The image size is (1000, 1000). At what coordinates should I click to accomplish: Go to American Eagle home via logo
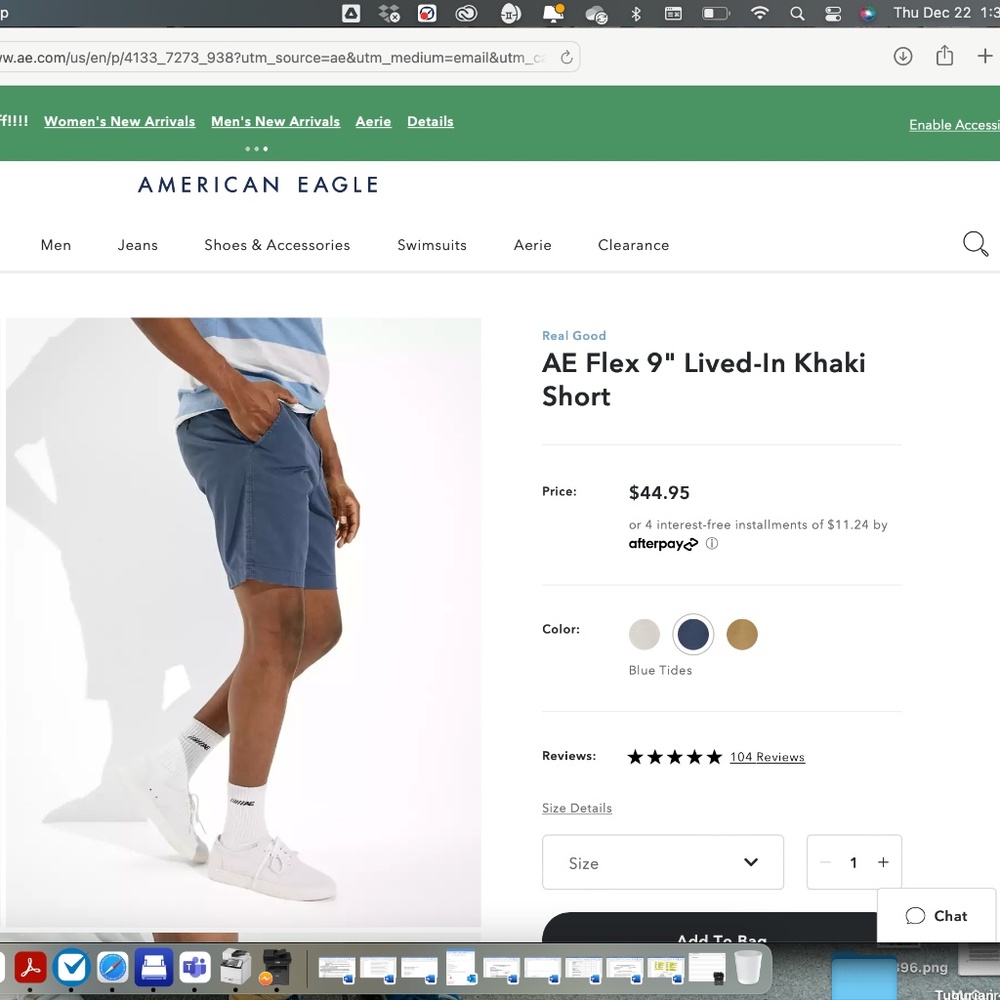point(258,185)
